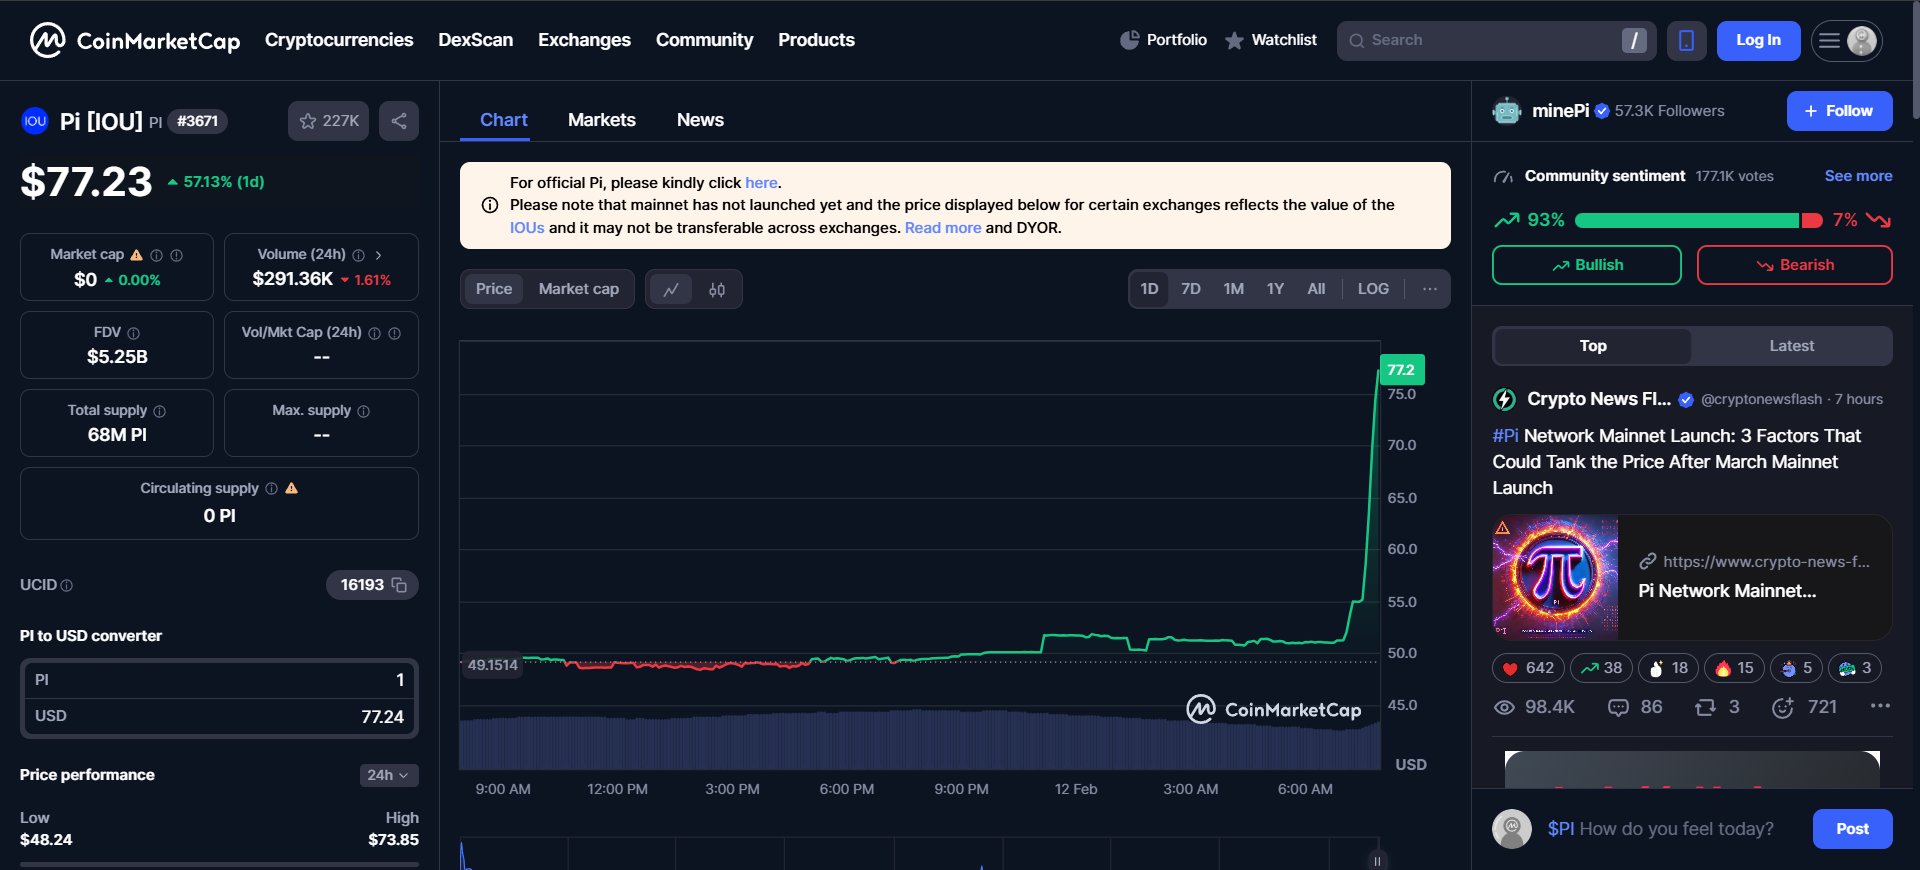
Task: Click the chart range pause handle
Action: tap(1377, 860)
